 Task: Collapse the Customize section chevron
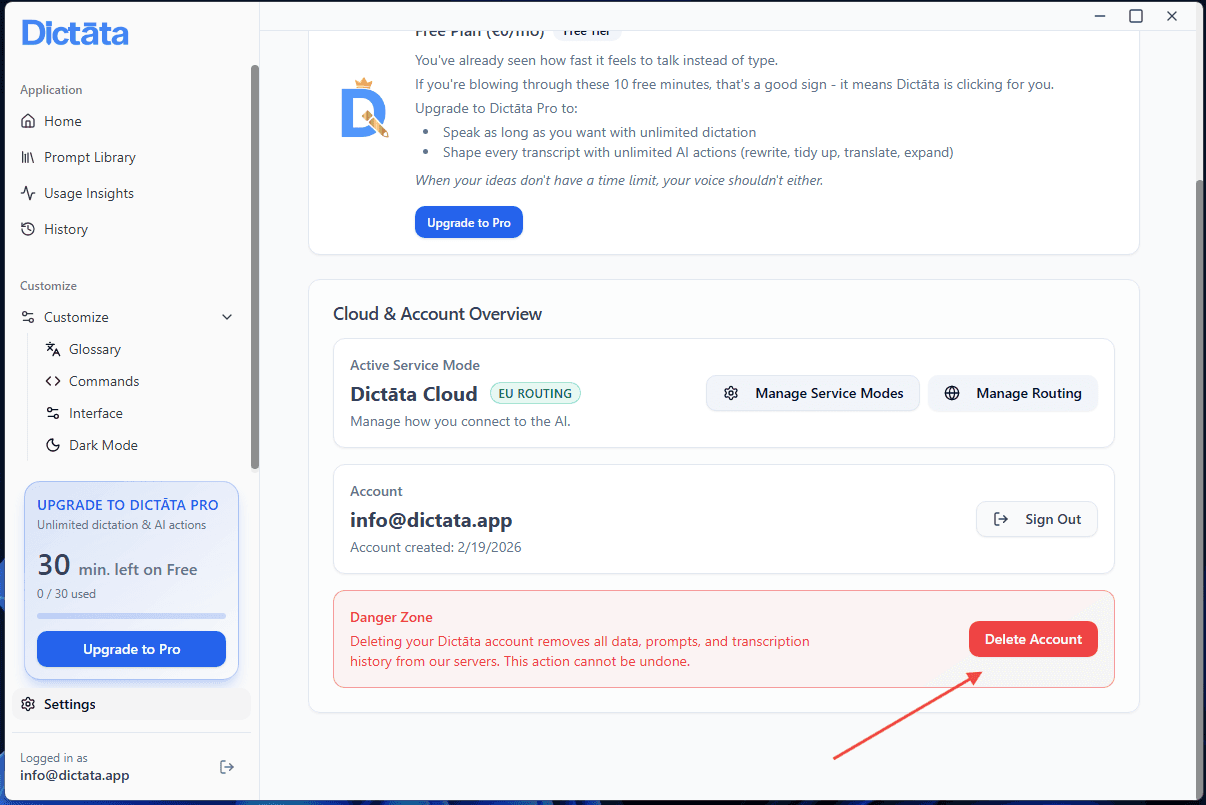tap(227, 317)
